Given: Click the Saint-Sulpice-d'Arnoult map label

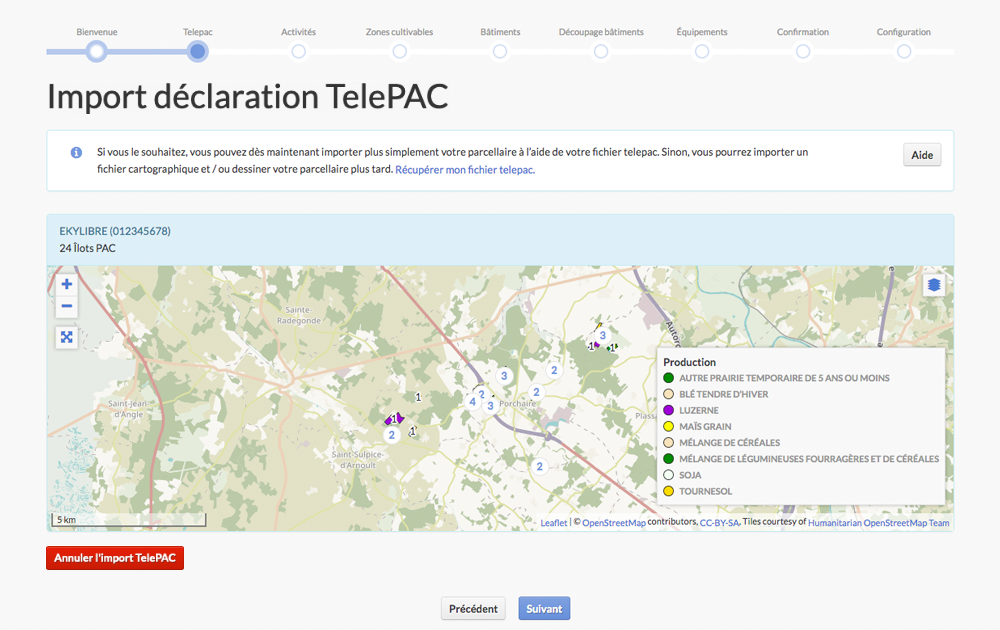Looking at the screenshot, I should click(x=357, y=460).
